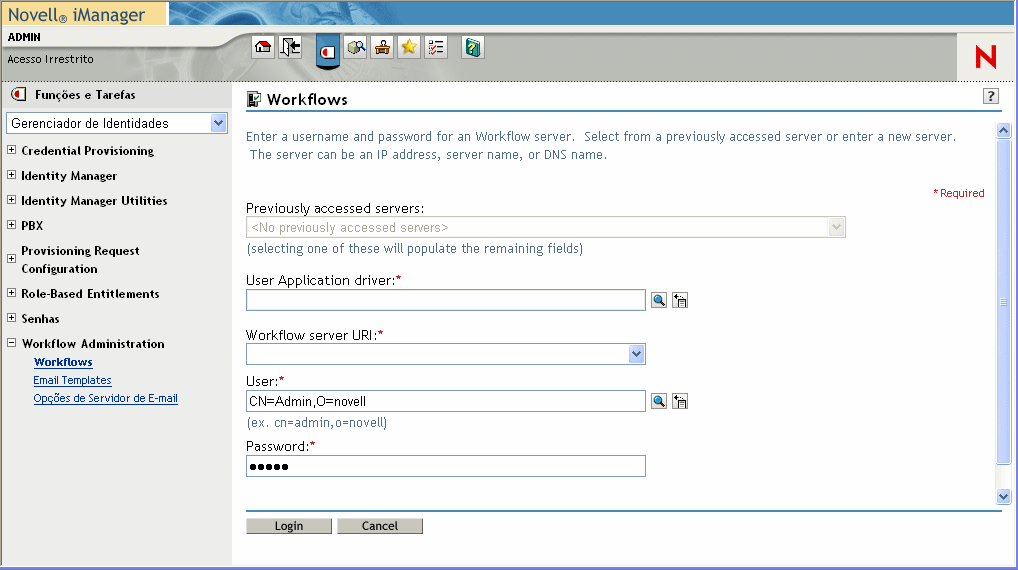This screenshot has width=1018, height=570.
Task: Browse for User Application driver with magnifier
Action: pos(659,300)
